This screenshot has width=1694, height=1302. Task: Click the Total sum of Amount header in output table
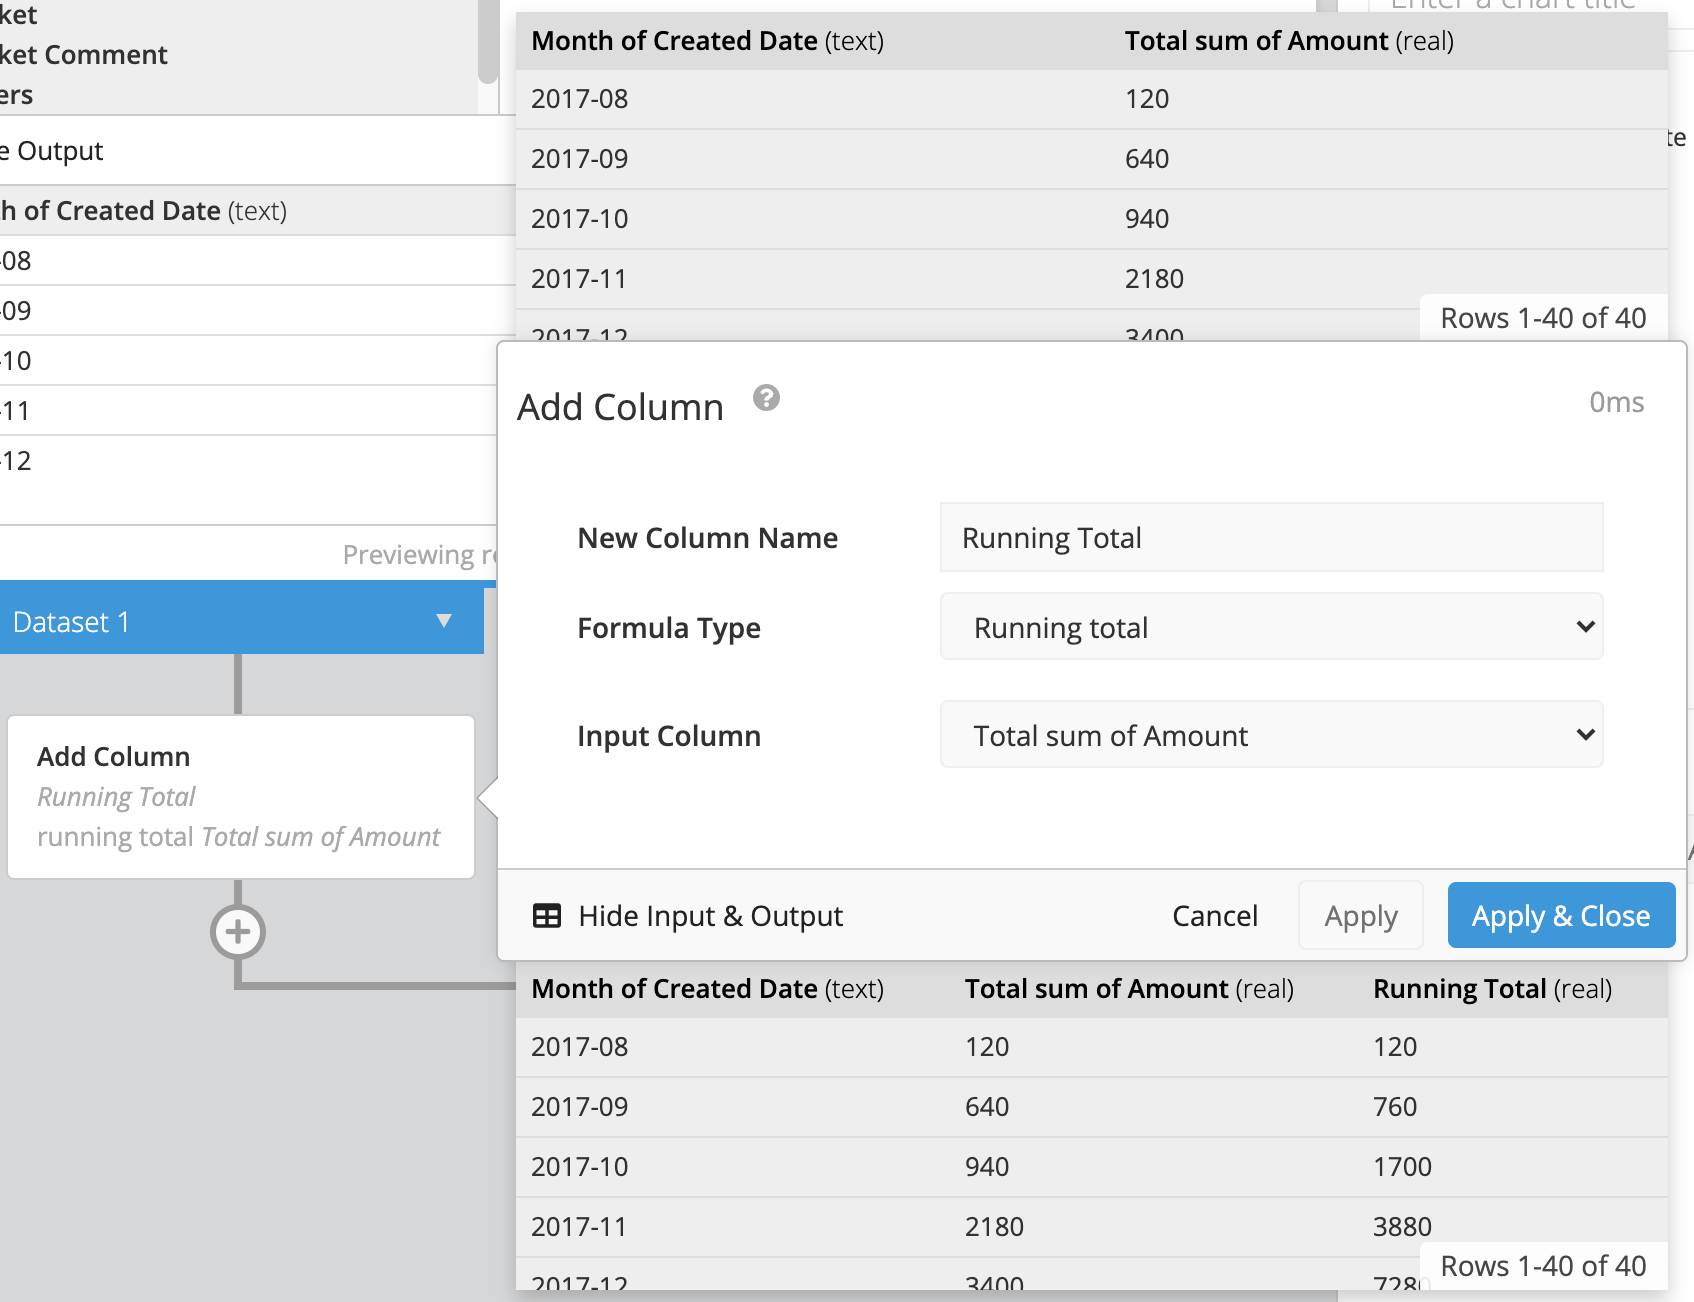click(x=1129, y=989)
